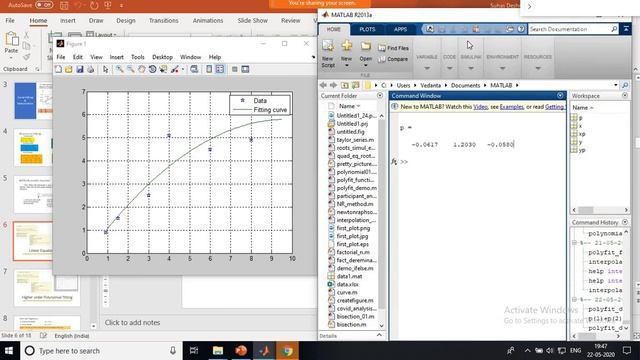
Task: Click search icon at right of MATLAB address bar
Action: (x=625, y=85)
